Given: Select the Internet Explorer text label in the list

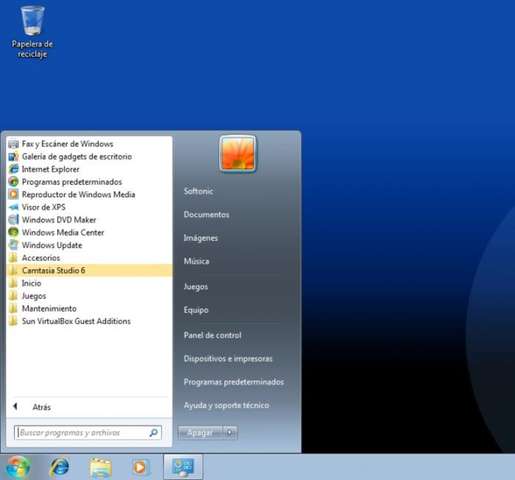Looking at the screenshot, I should coord(51,169).
